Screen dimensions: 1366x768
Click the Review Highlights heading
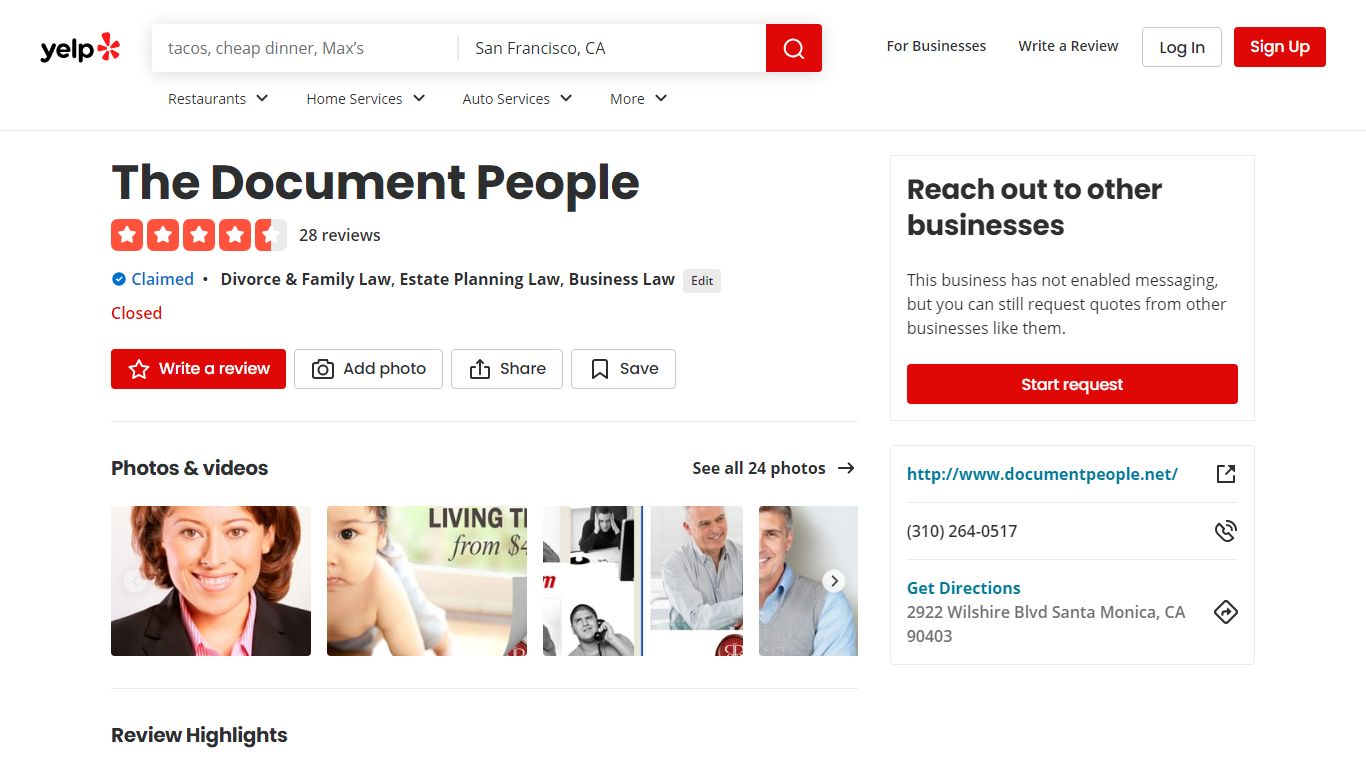[199, 735]
